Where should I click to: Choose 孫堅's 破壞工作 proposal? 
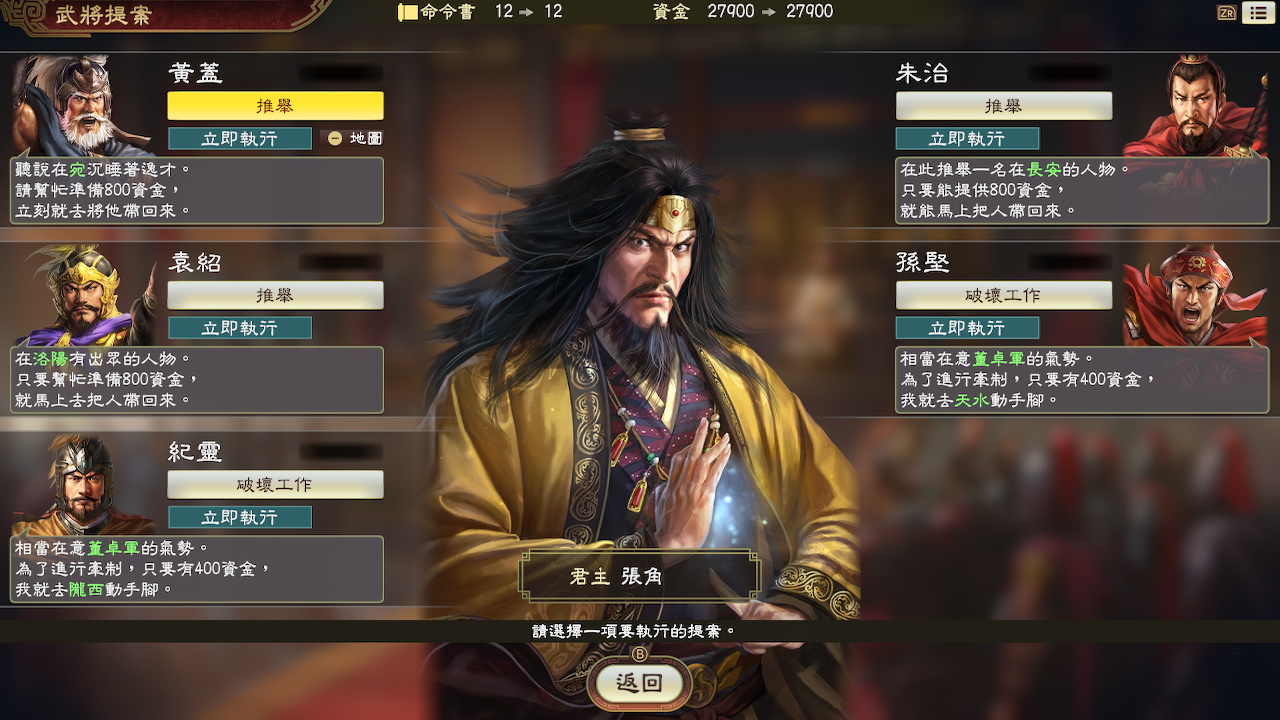1004,295
